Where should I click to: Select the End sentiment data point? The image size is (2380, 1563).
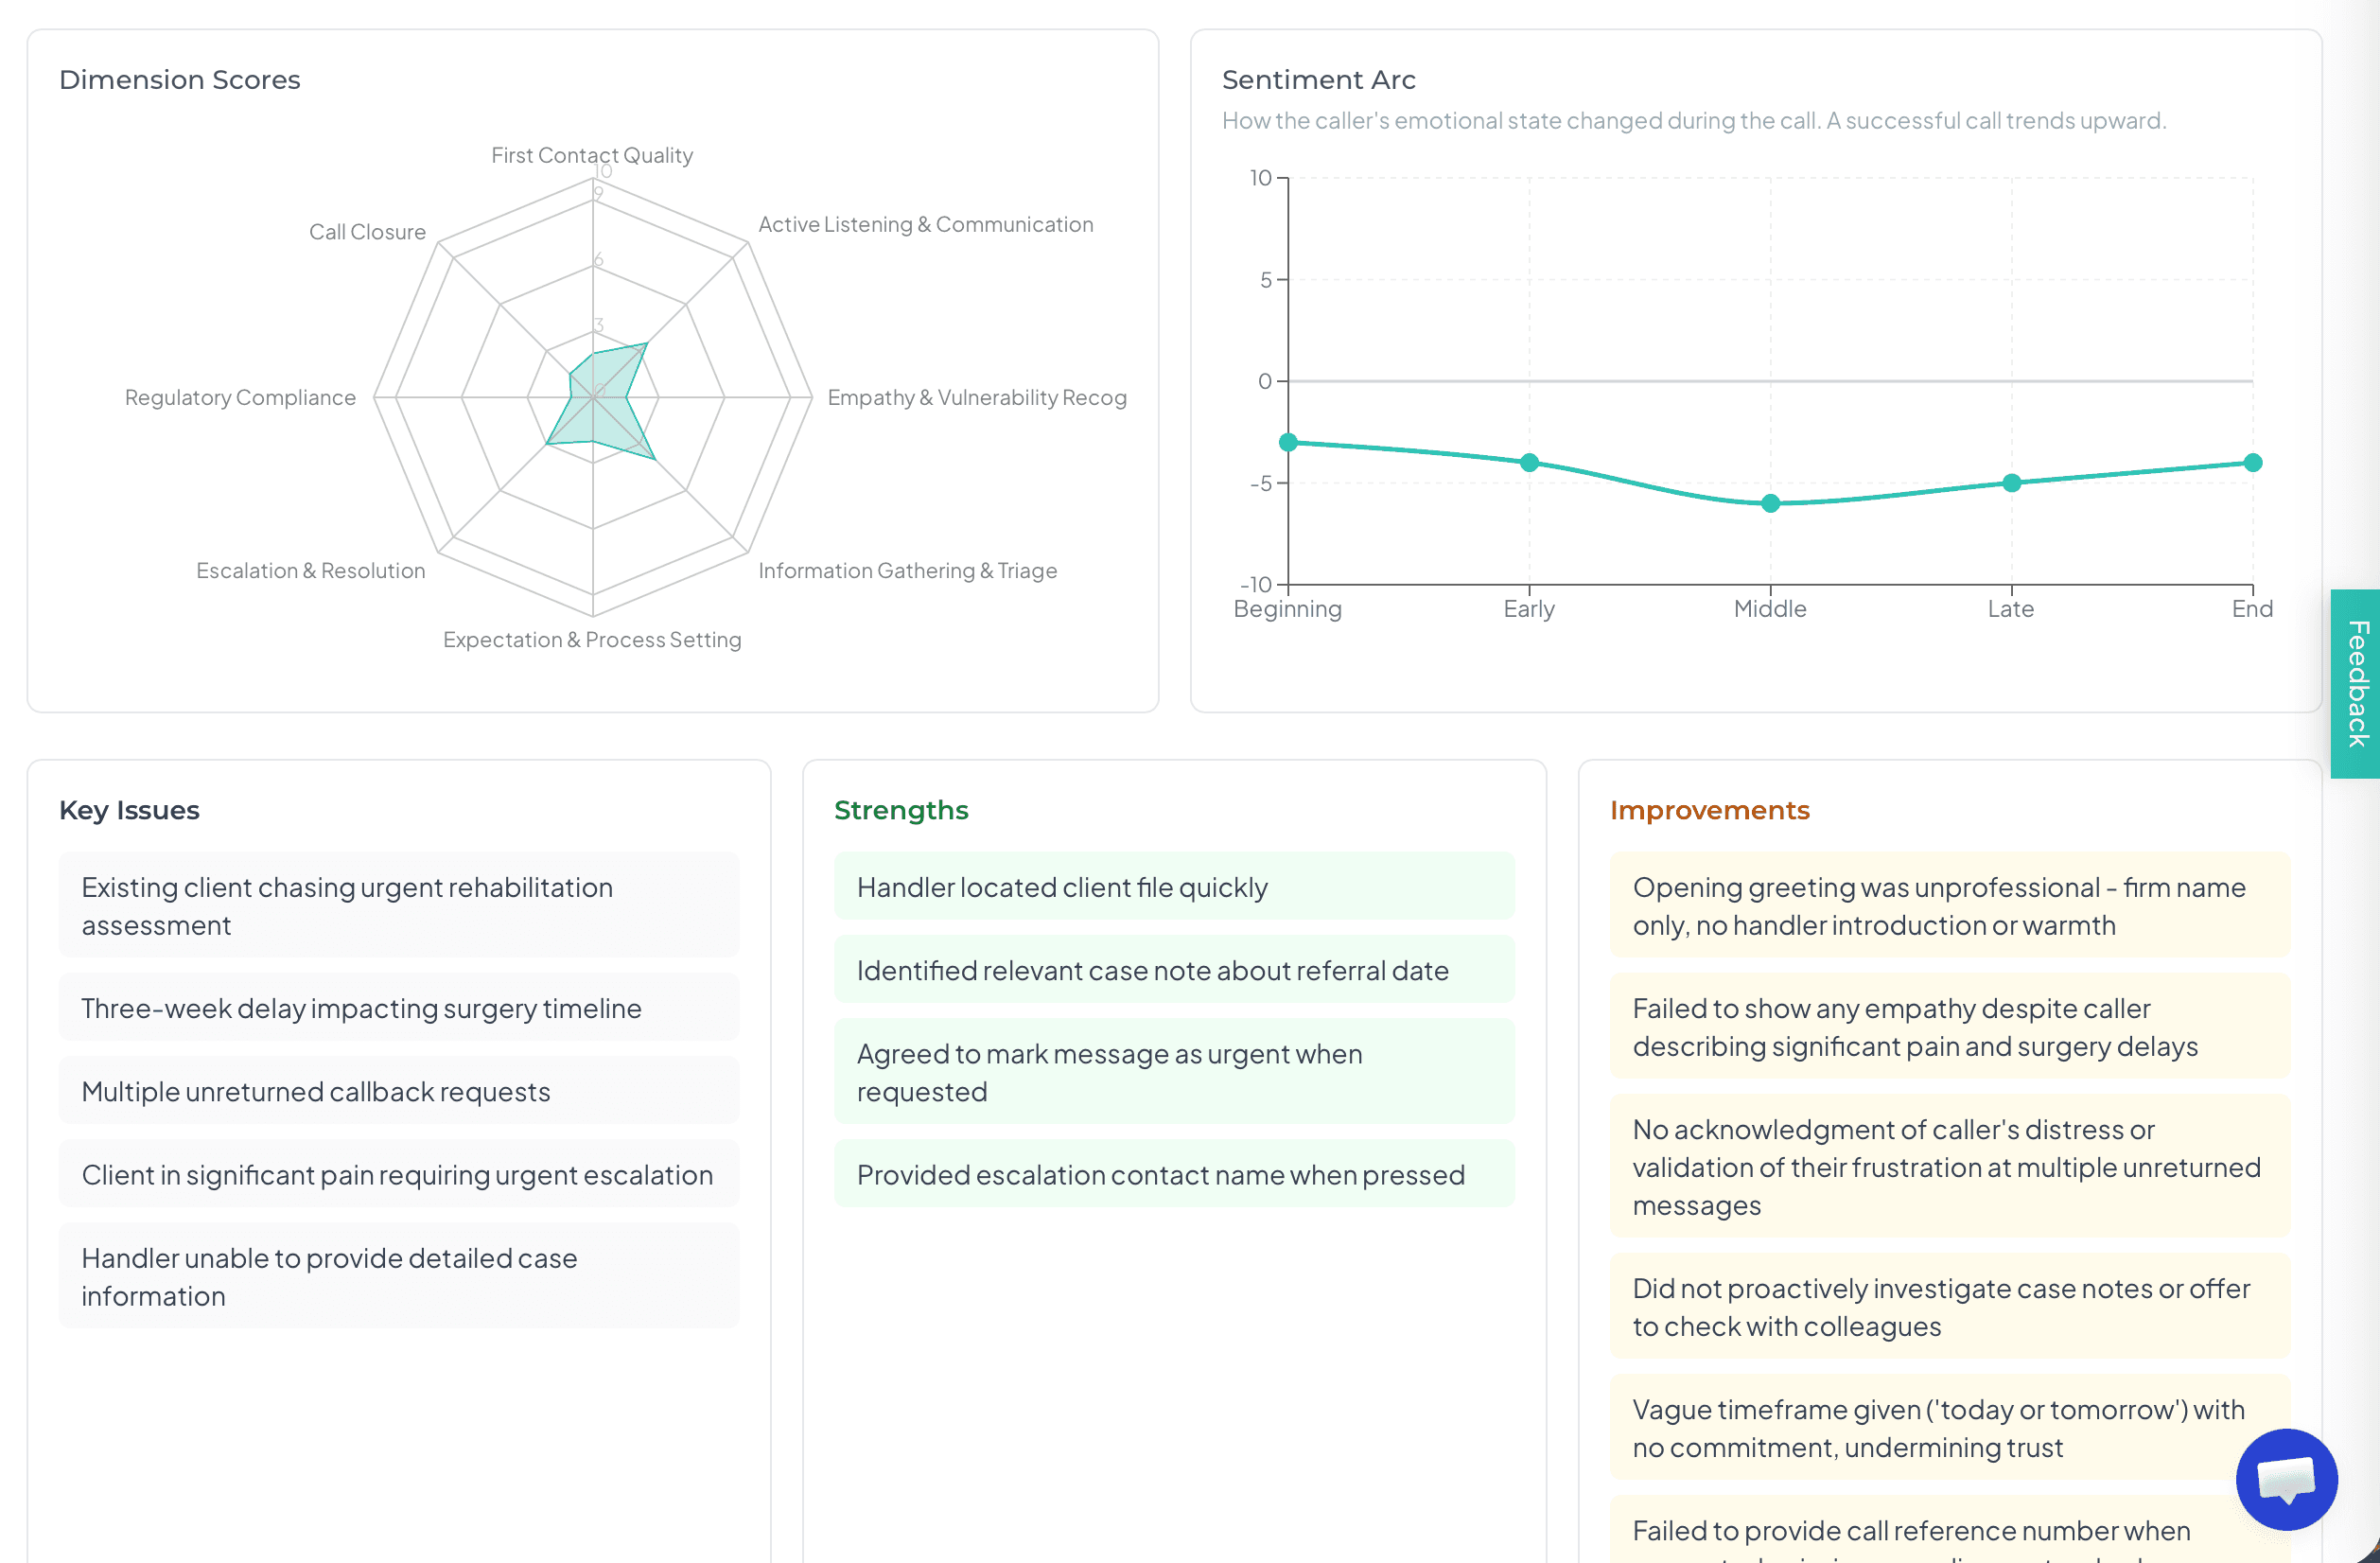tap(2251, 462)
